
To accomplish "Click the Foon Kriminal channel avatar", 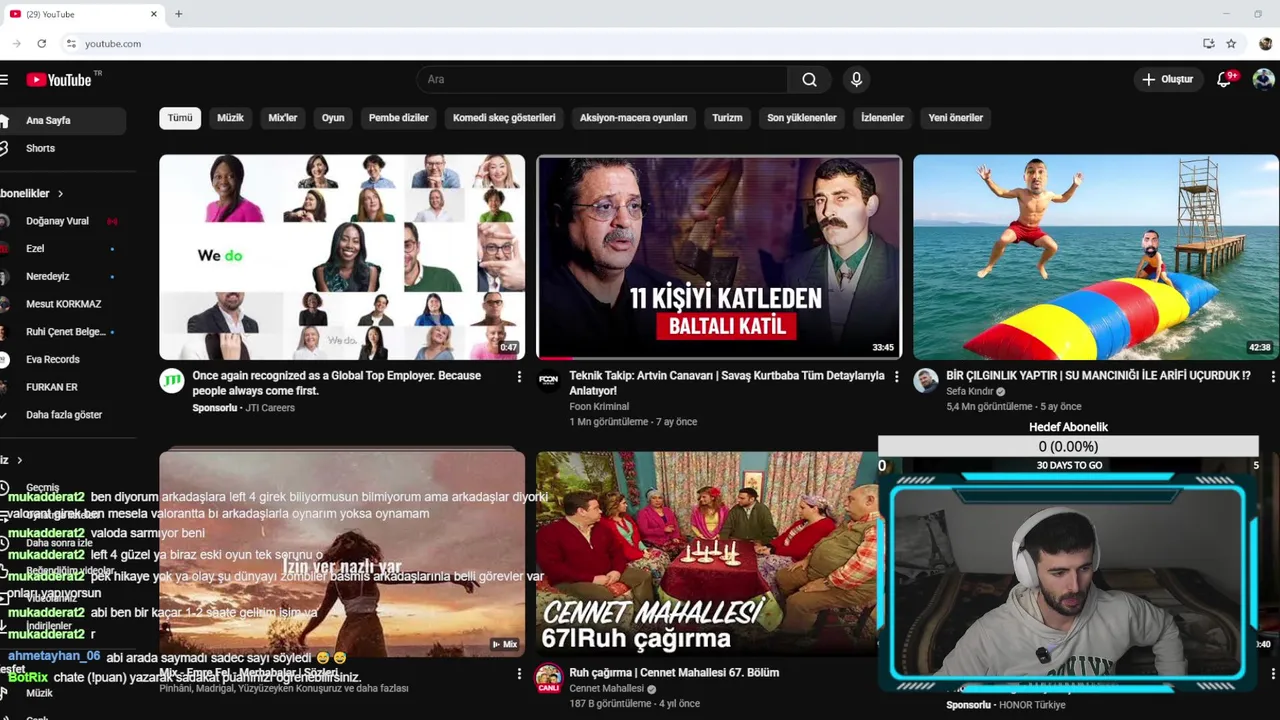I will click(549, 380).
